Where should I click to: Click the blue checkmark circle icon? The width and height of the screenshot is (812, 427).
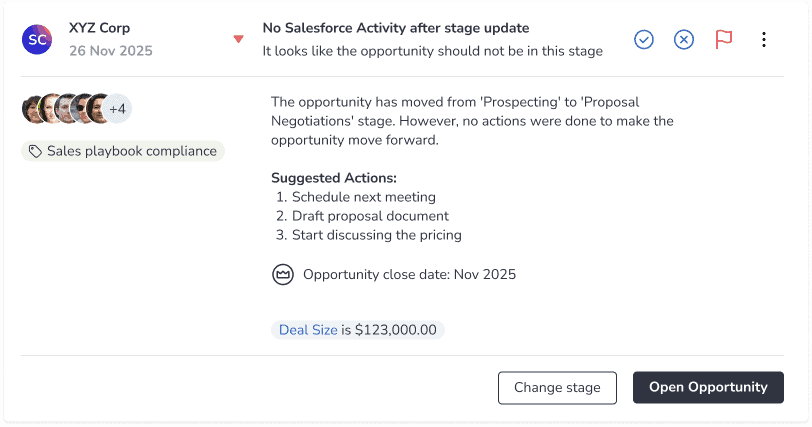coord(644,39)
